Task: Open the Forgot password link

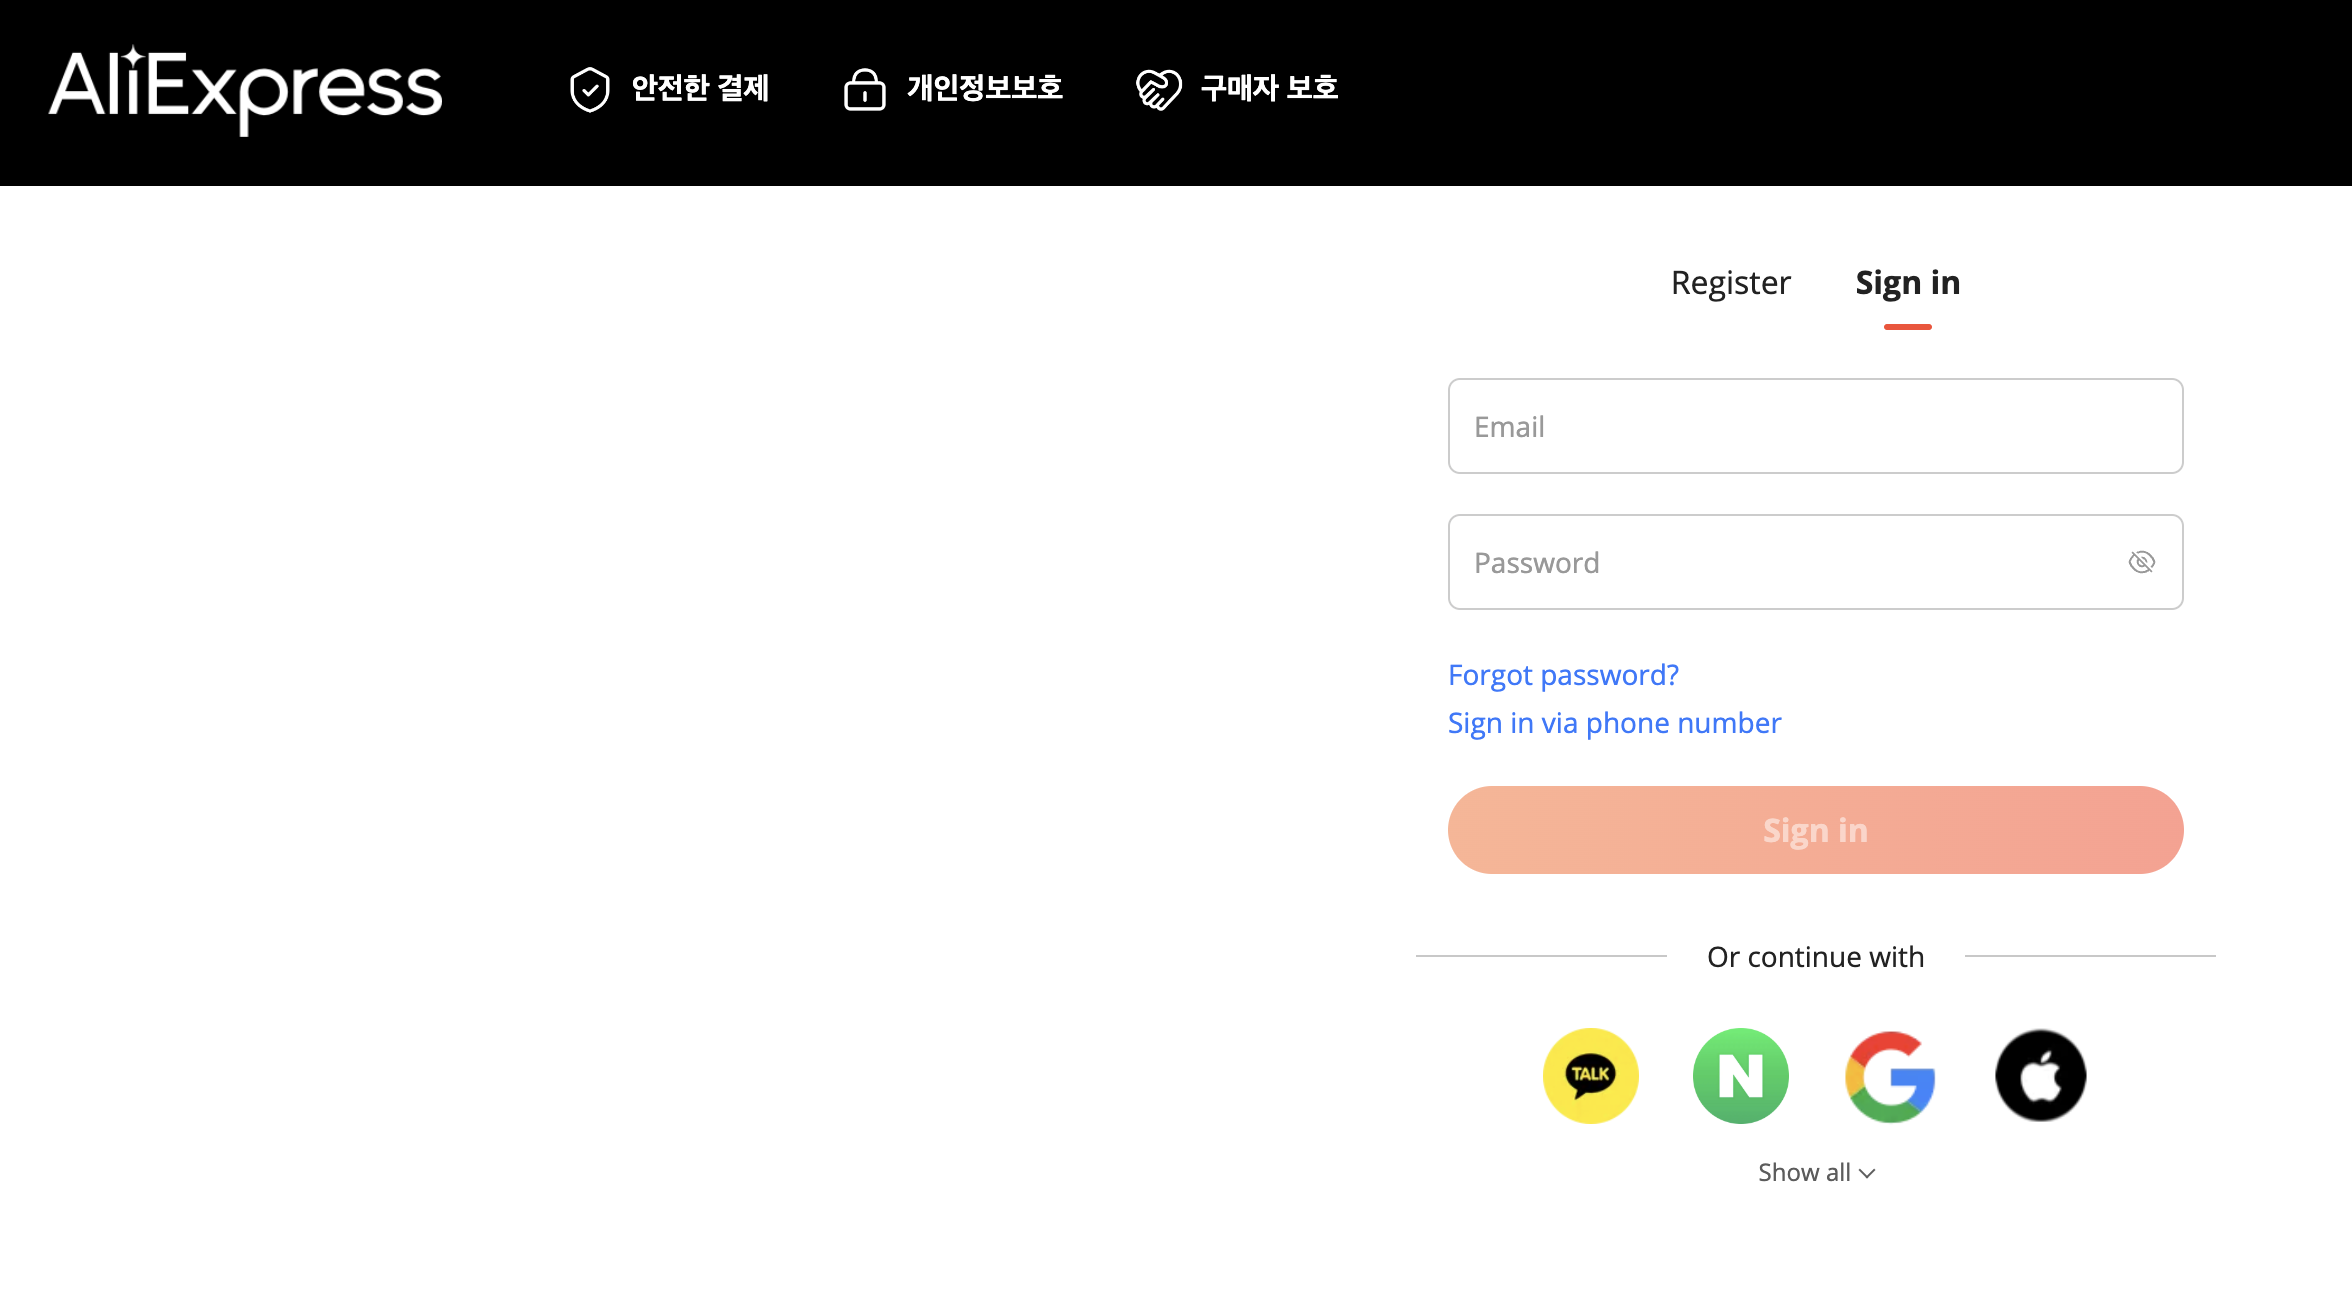Action: tap(1563, 675)
